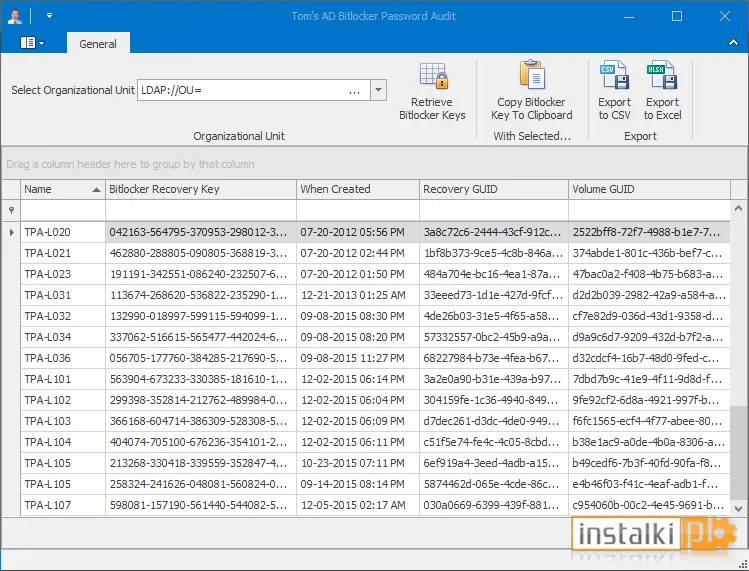Screen dimensions: 749x571
Task: Select the General ribbon tab
Action: [x=98, y=44]
